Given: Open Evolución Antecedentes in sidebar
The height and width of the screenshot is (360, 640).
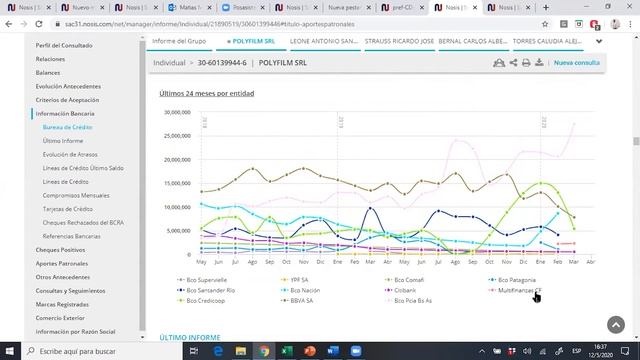Looking at the screenshot, I should [68, 86].
